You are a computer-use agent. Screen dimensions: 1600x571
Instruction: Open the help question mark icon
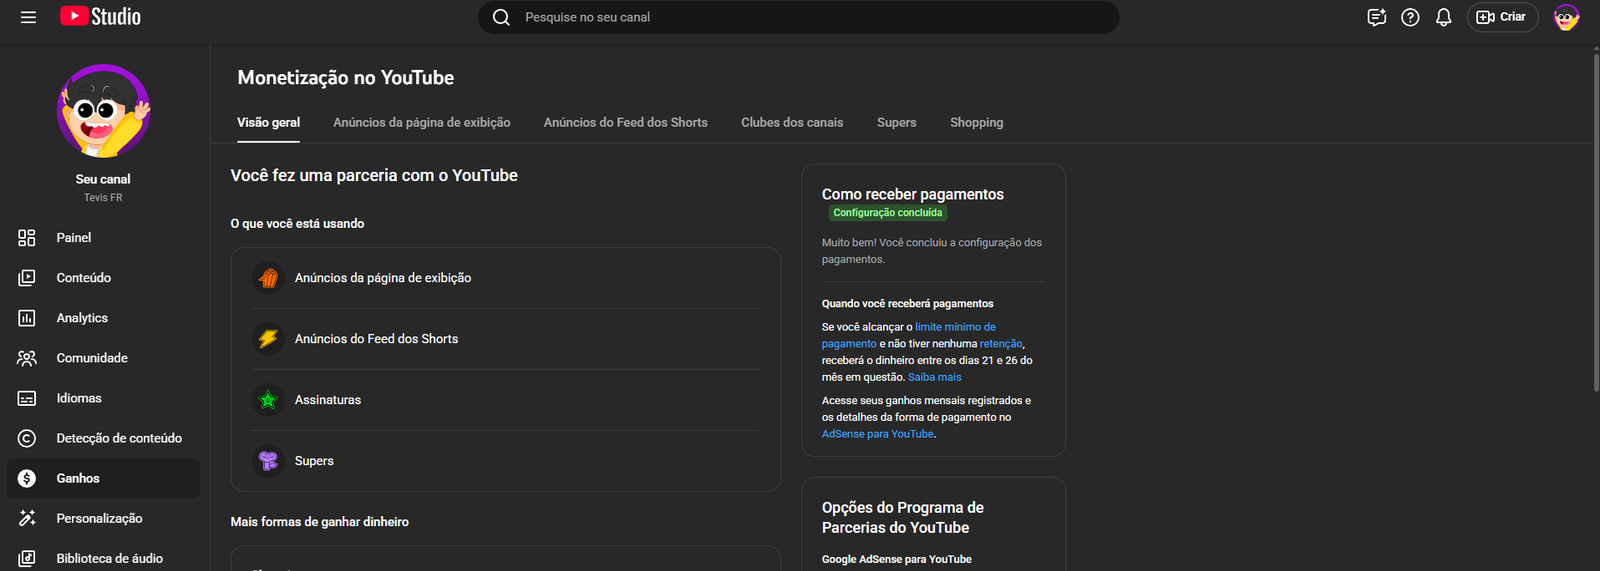1410,17
